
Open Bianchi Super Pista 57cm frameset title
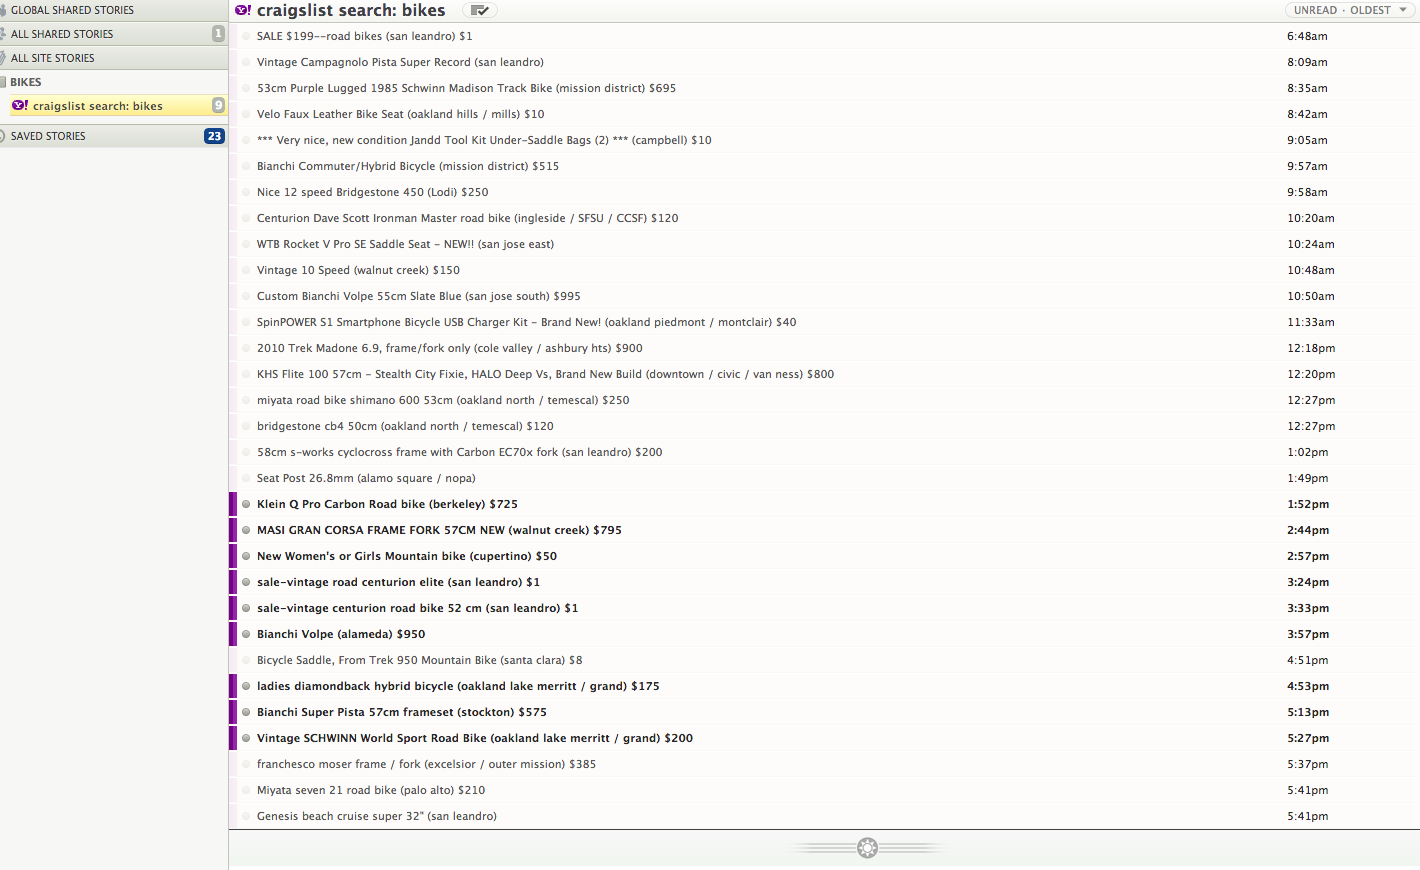click(402, 712)
